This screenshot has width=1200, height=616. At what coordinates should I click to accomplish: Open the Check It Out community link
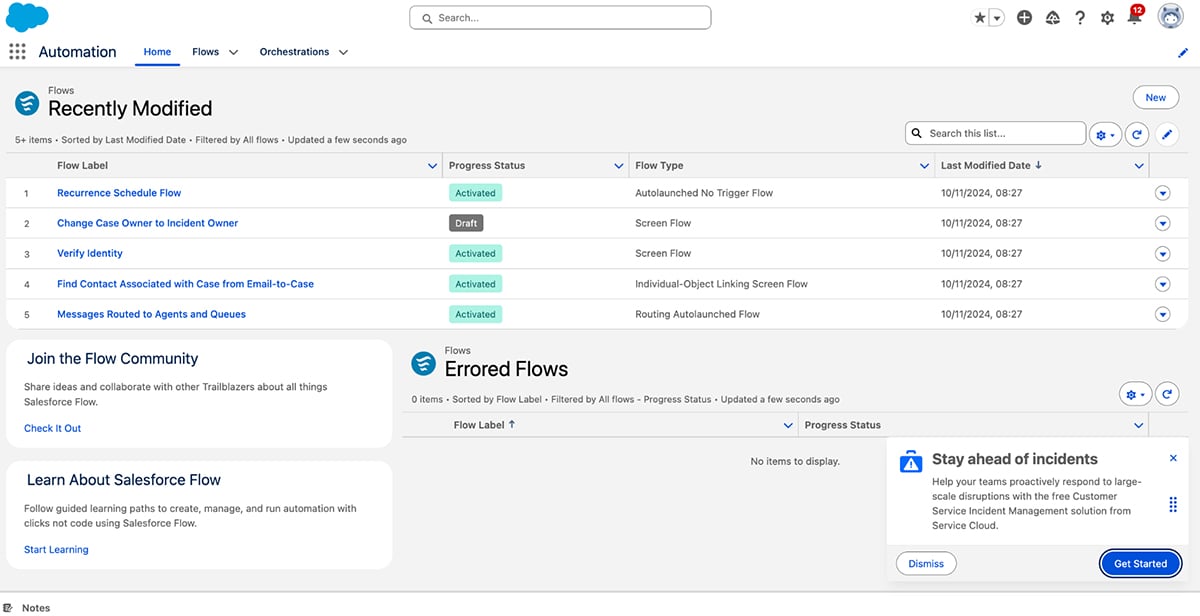coord(52,427)
